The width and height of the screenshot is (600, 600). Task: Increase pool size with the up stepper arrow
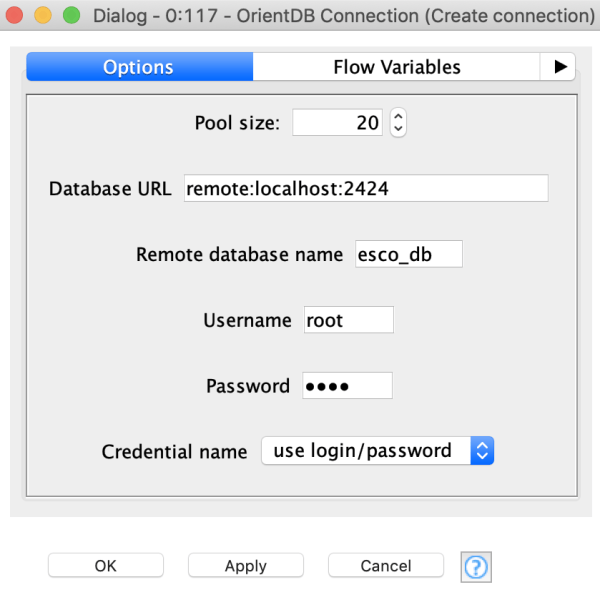pos(398,116)
